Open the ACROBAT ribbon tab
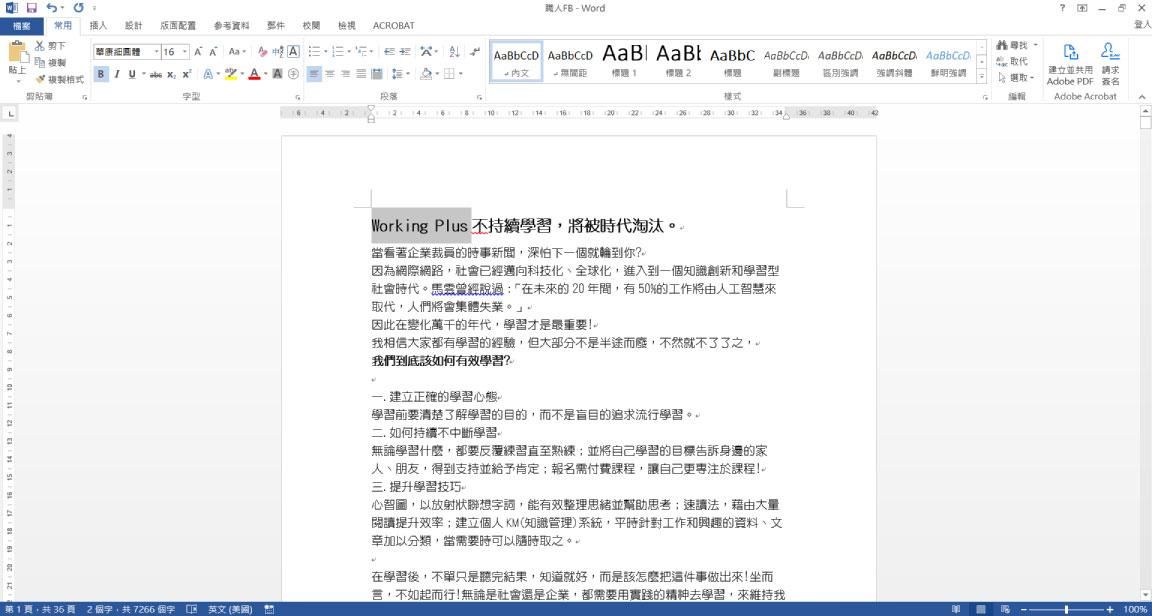The width and height of the screenshot is (1152, 616). point(393,25)
